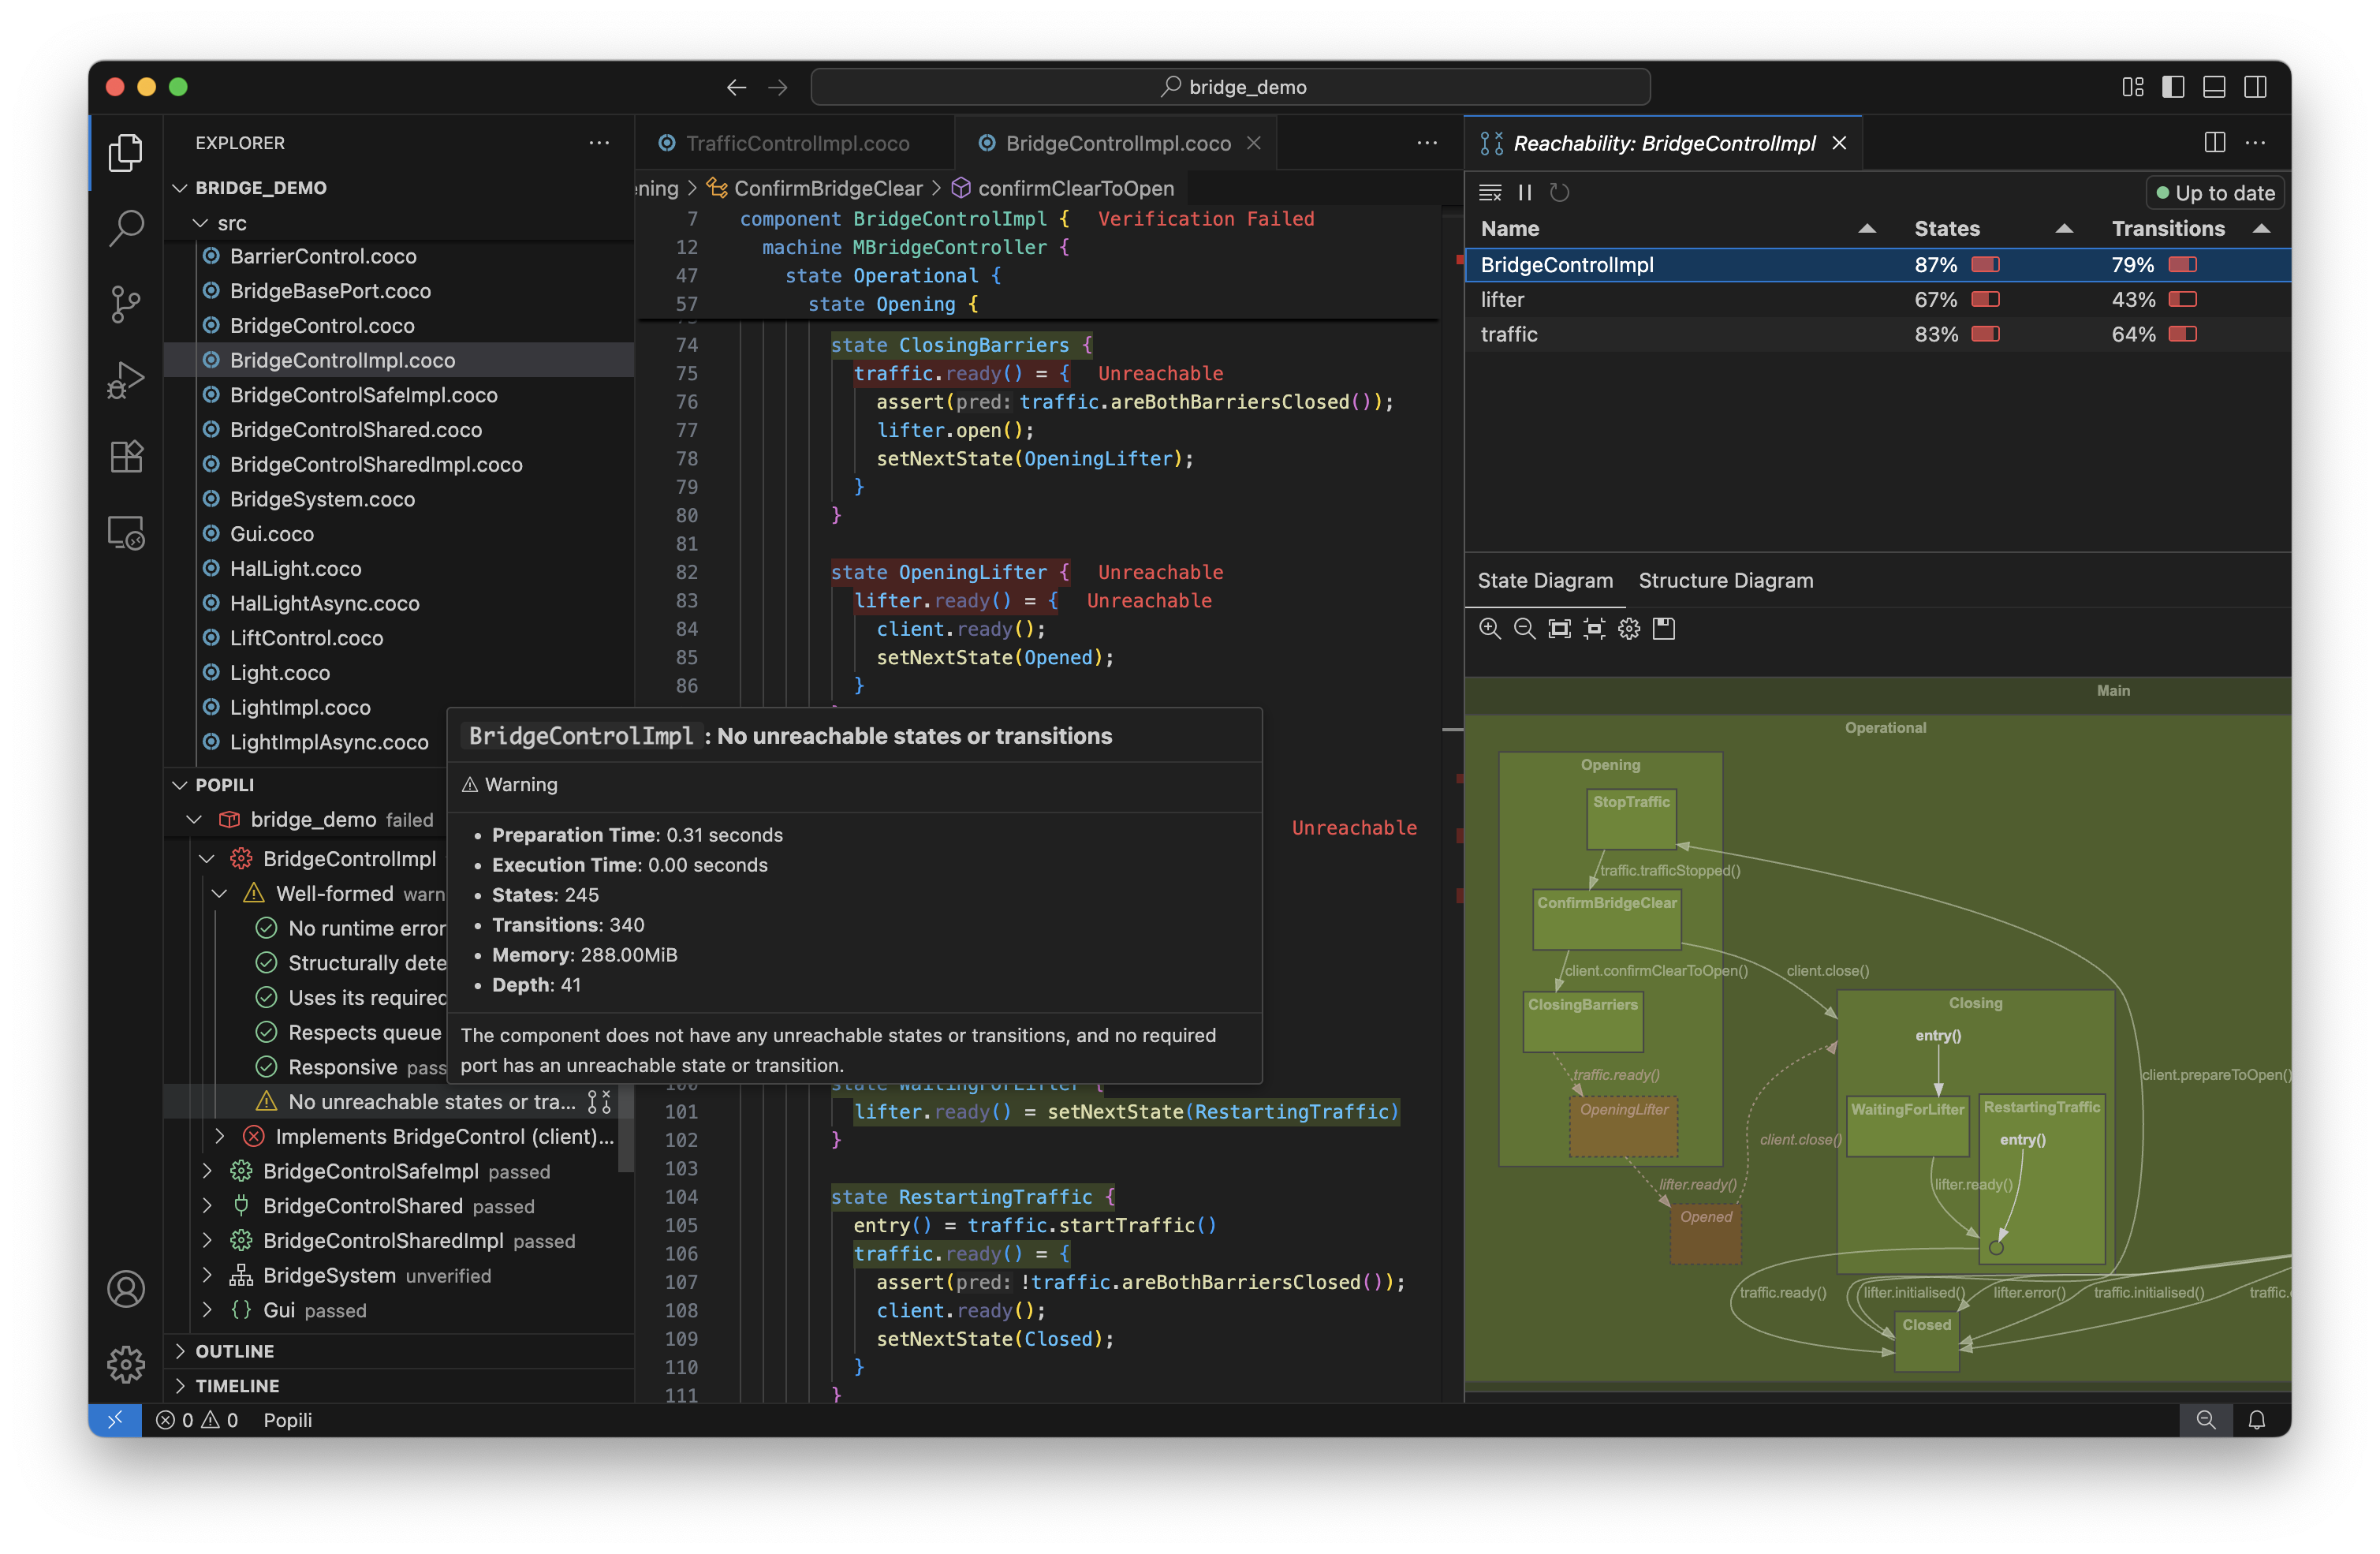Click the zoom out icon in diagram toolbar
Viewport: 2380px width, 1554px height.
point(1524,628)
